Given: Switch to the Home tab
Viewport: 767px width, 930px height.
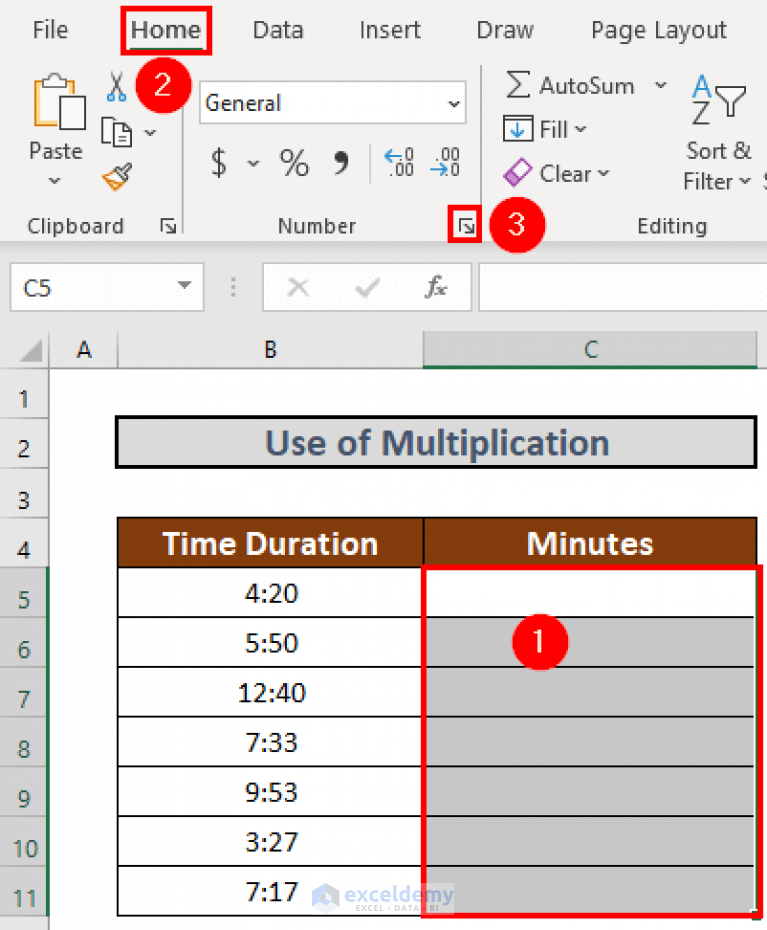Looking at the screenshot, I should (166, 30).
